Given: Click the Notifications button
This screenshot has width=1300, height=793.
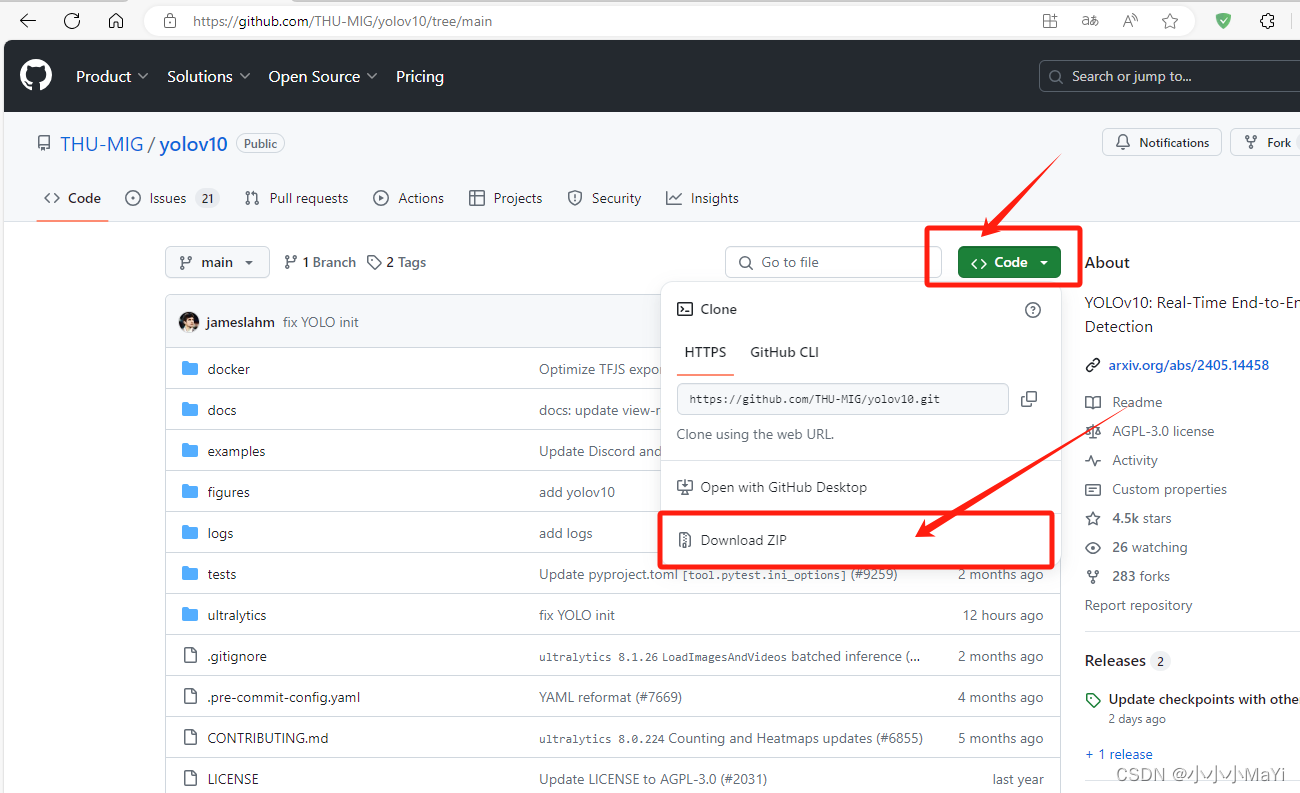Looking at the screenshot, I should [1162, 142].
